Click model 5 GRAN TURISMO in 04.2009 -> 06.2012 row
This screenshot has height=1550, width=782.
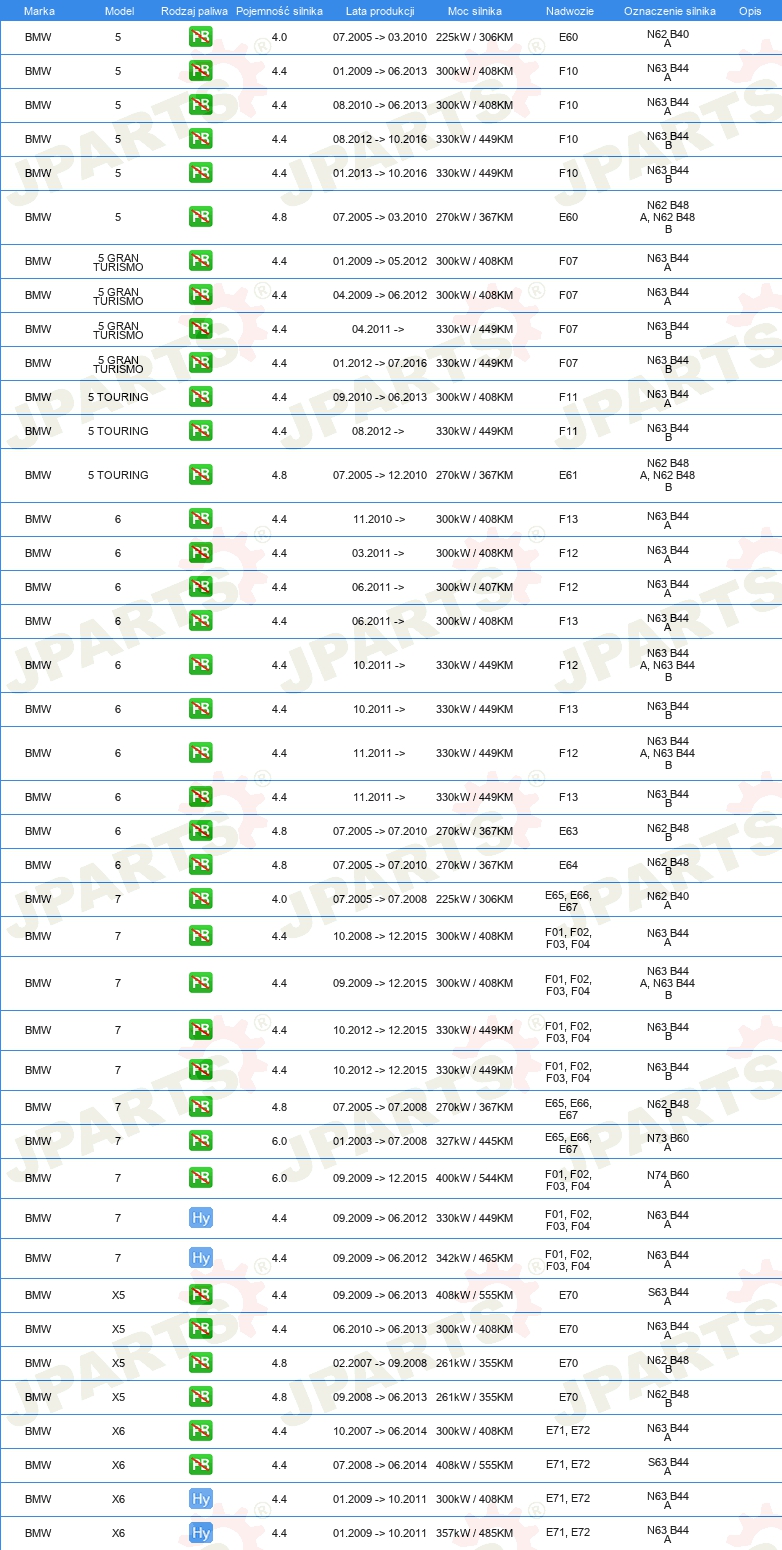tap(118, 295)
